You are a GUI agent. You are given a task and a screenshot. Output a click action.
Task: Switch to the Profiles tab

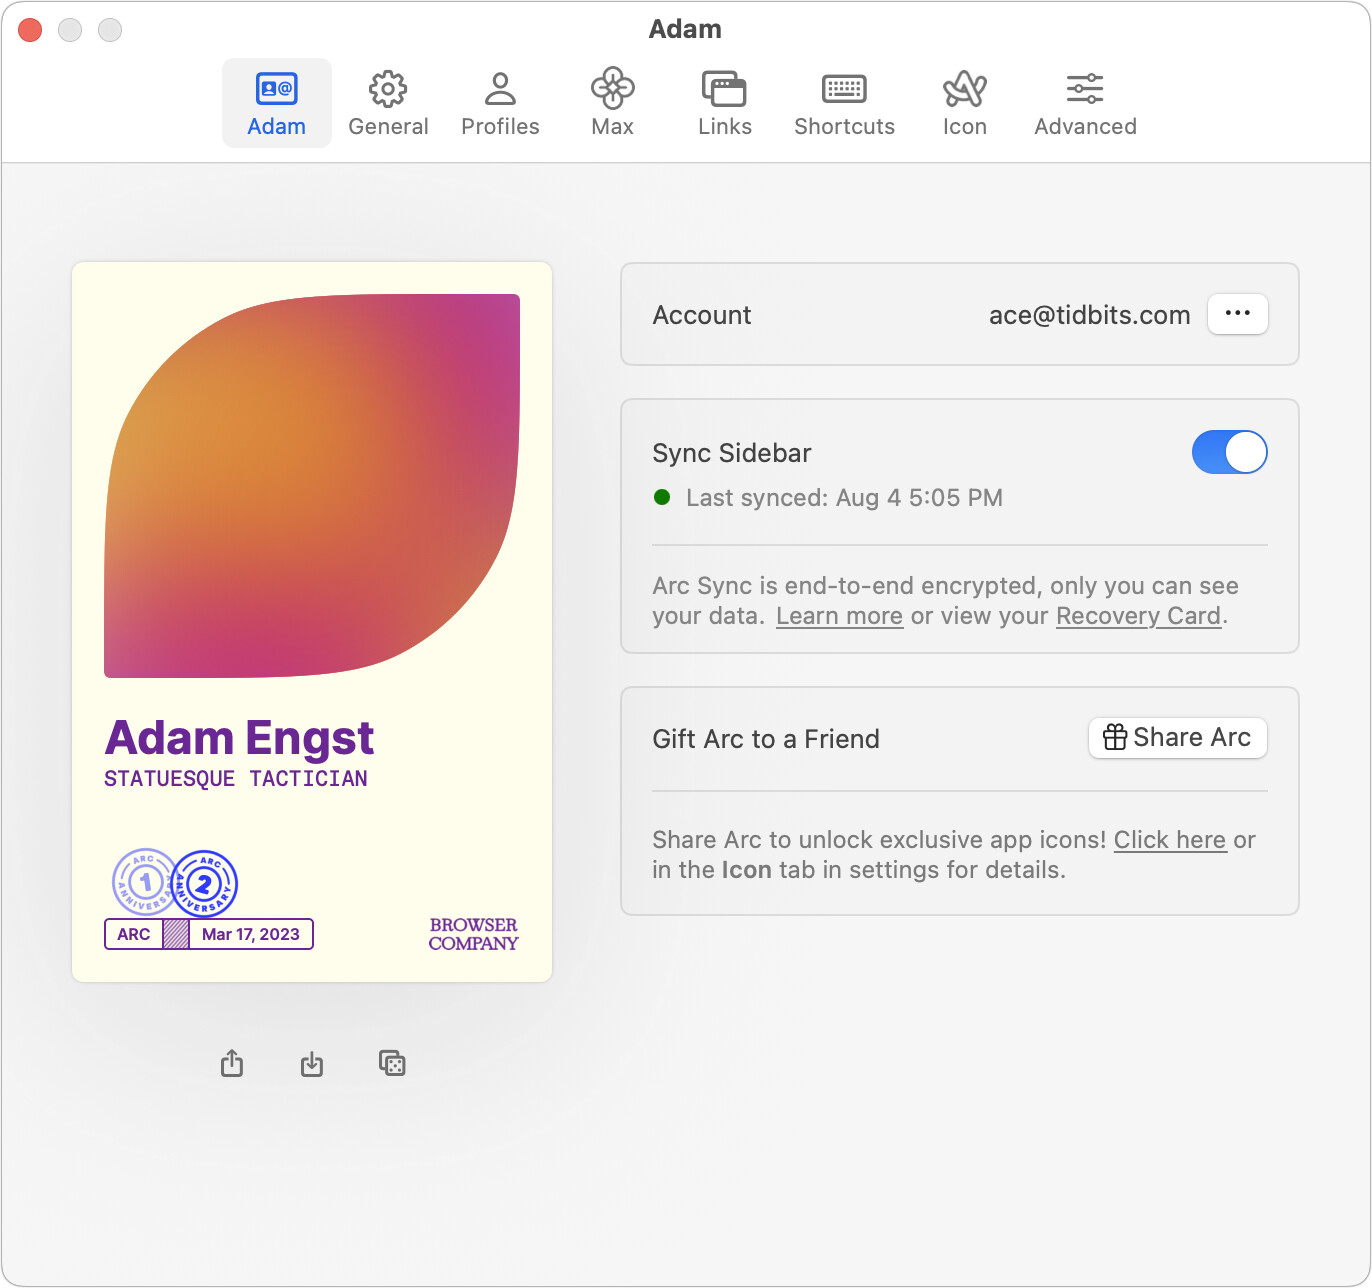[500, 103]
